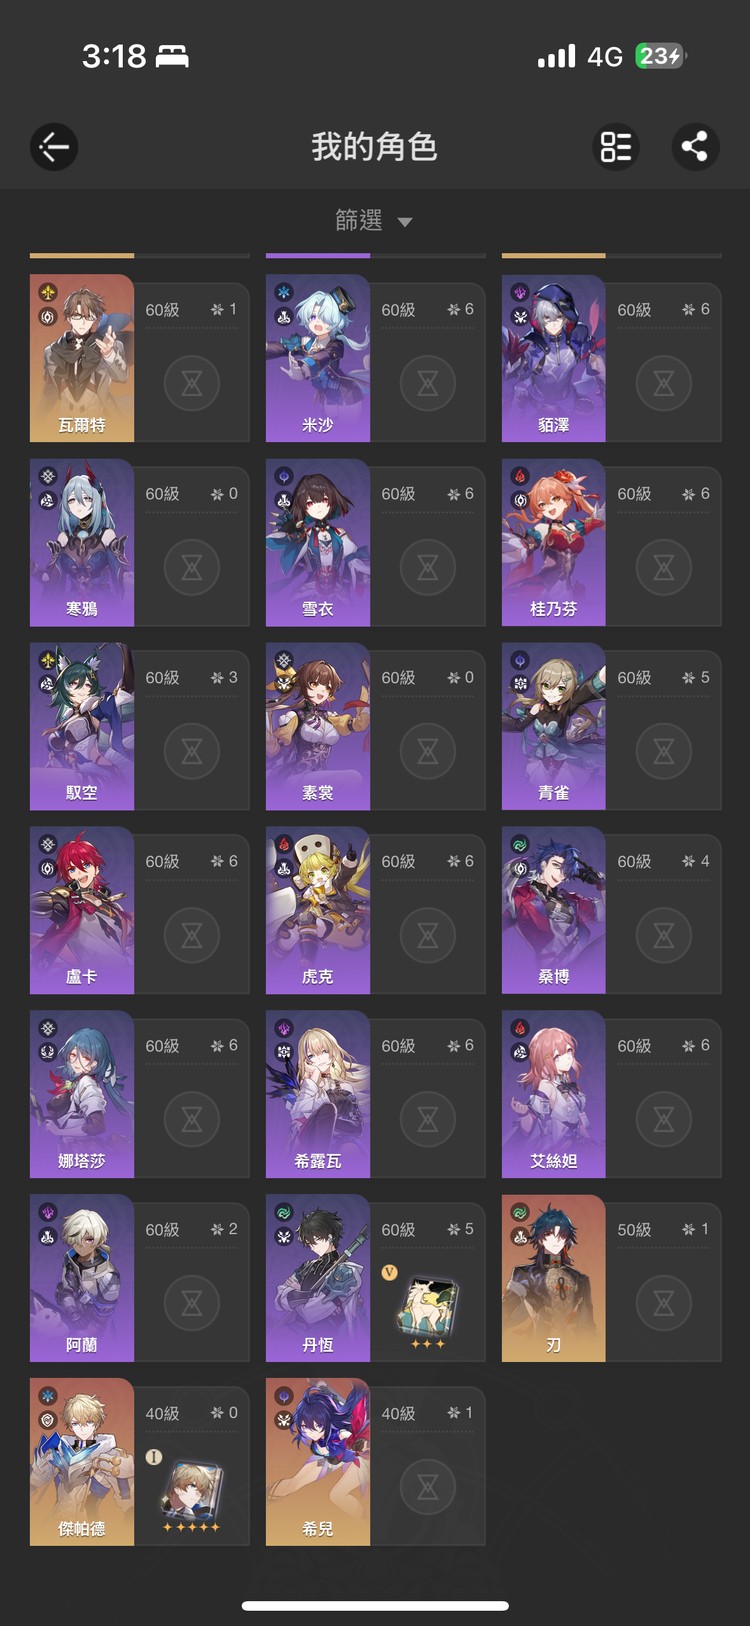750x1626 pixels.
Task: Tap 虎克's empty light cone slot
Action: pyautogui.click(x=428, y=935)
